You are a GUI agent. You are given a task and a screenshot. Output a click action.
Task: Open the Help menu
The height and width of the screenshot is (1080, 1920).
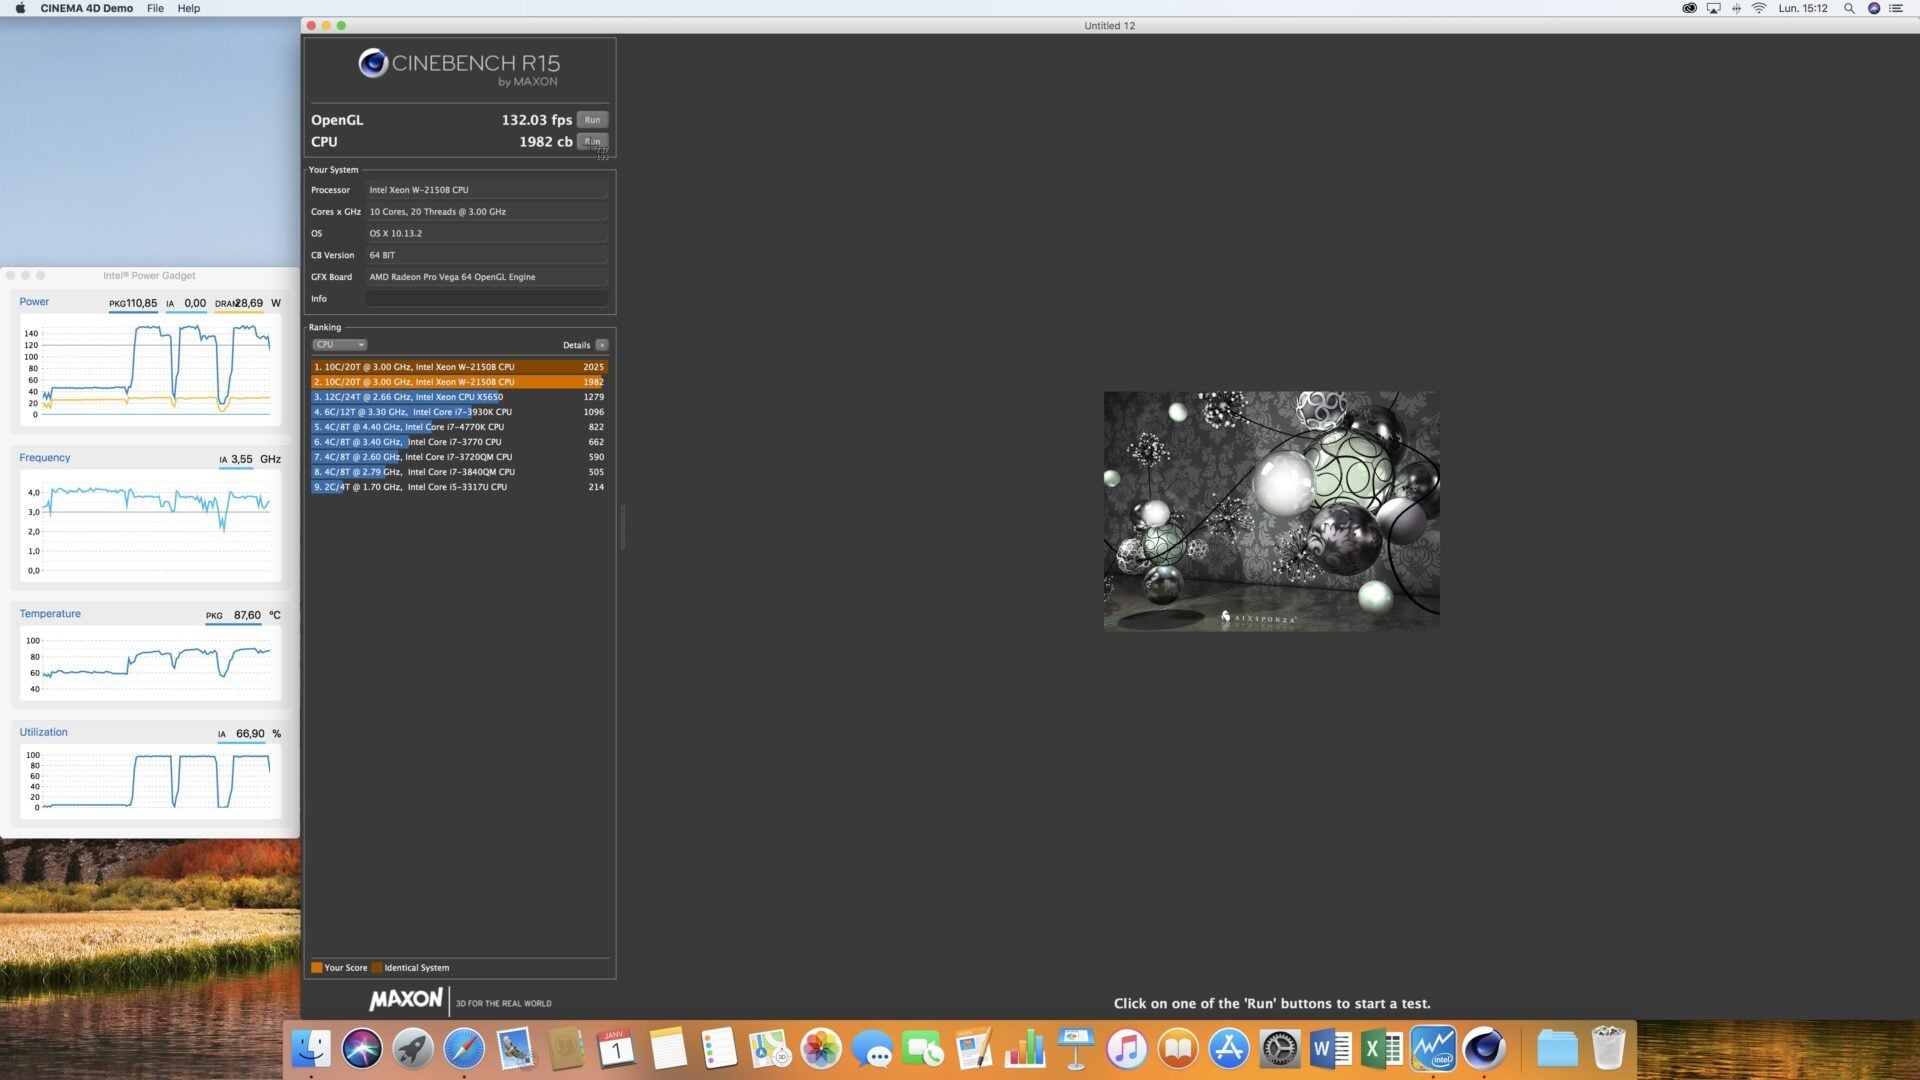188,8
